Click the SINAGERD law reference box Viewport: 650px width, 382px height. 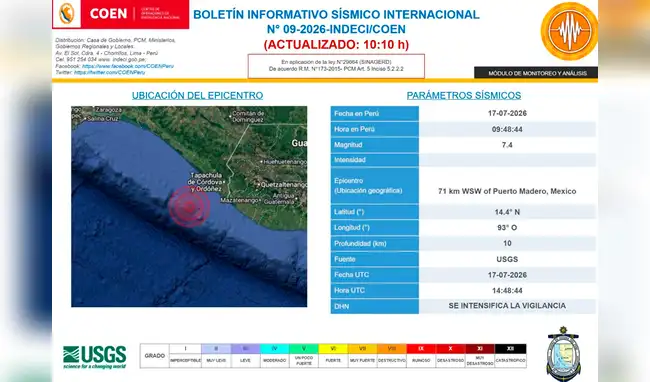(x=336, y=66)
